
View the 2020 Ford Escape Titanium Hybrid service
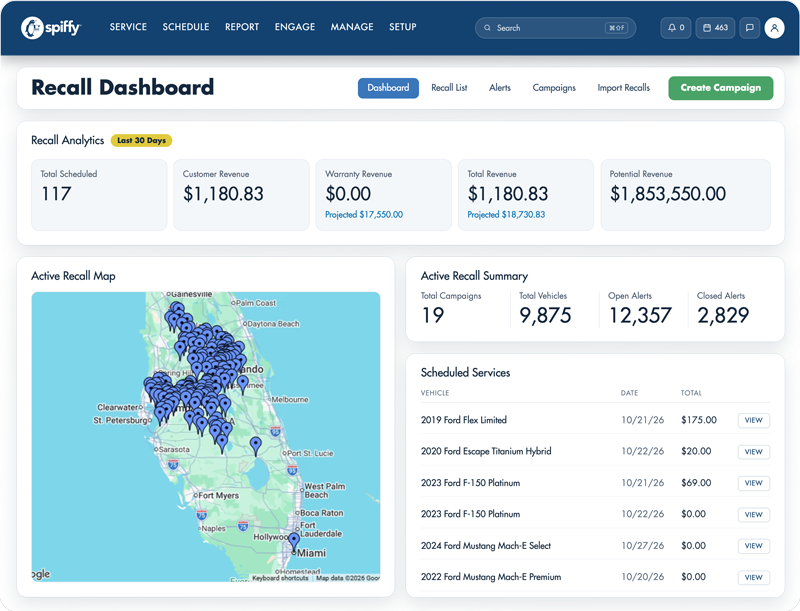pos(754,452)
